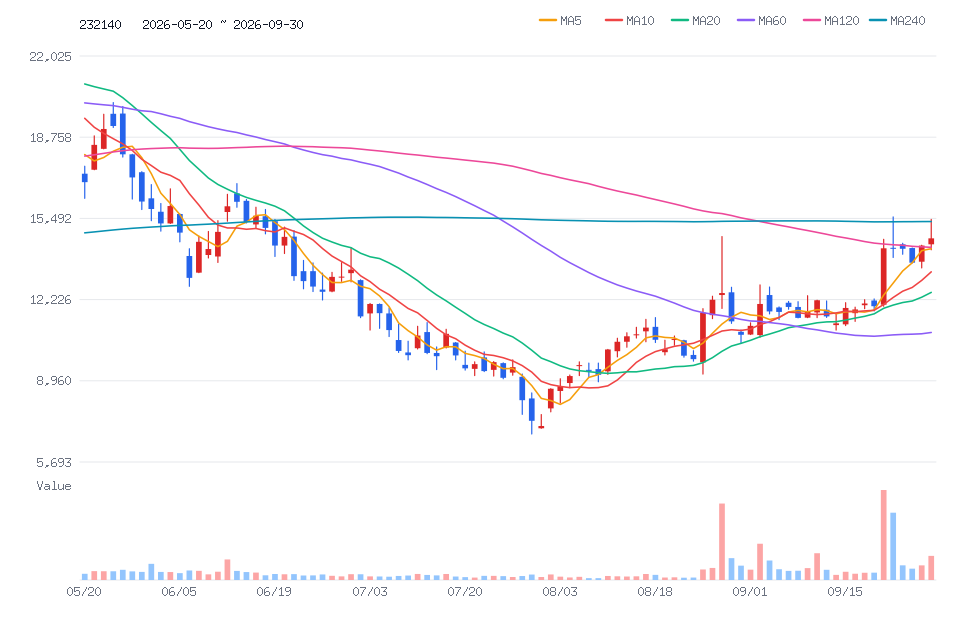Click the 06/19 date axis label
The height and width of the screenshot is (620, 960).
[x=274, y=592]
